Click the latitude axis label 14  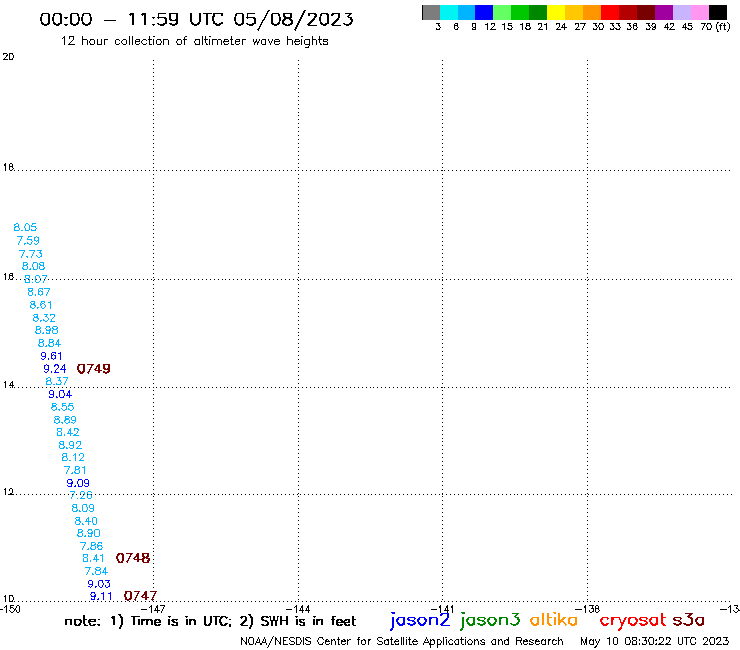pos(8,385)
